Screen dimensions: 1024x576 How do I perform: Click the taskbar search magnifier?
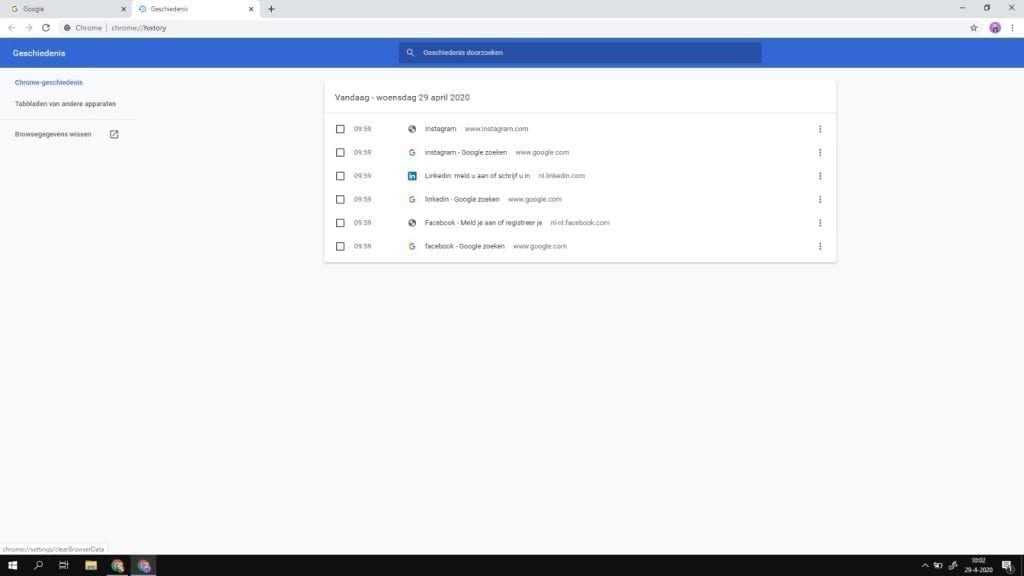39,566
